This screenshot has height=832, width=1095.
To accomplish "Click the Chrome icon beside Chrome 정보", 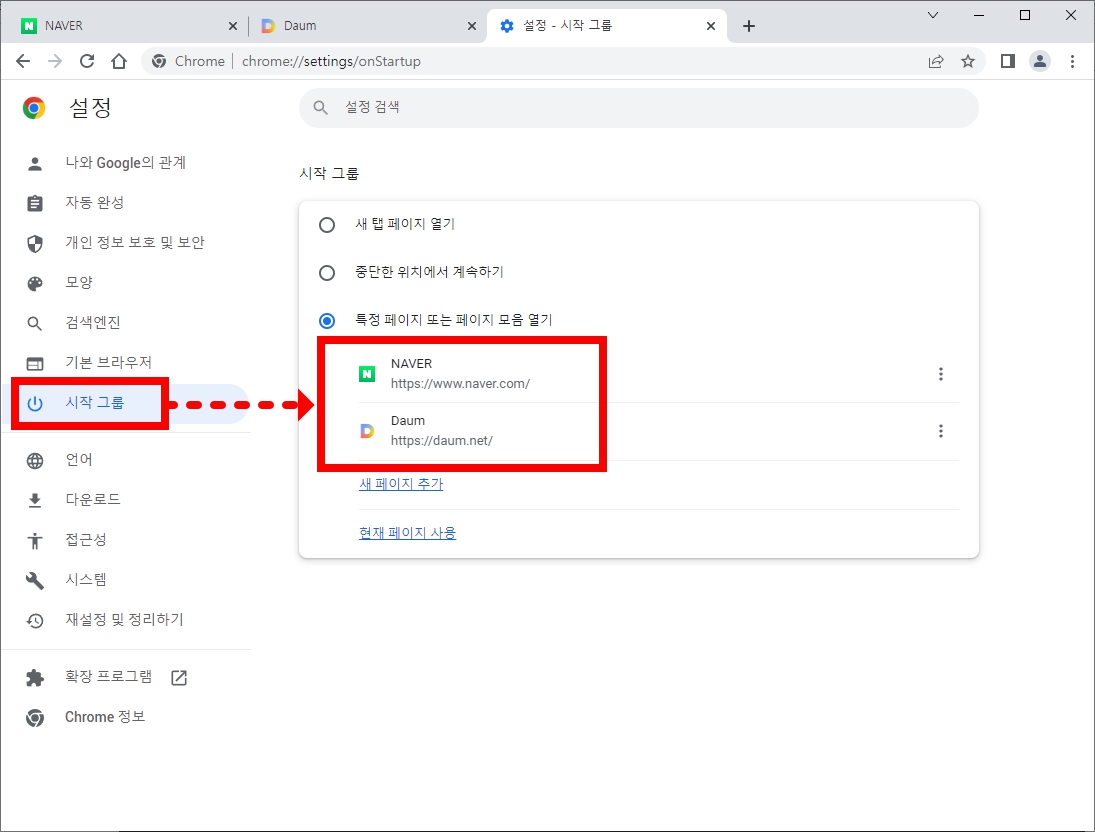I will [x=34, y=717].
